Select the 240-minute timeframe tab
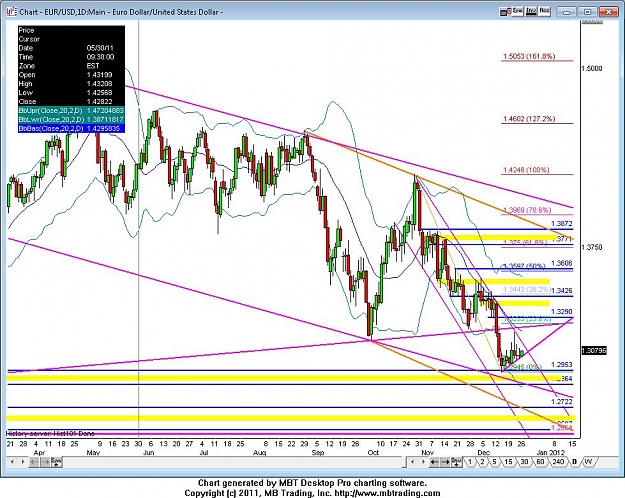Screen dimensions: 625x498 (x=558, y=462)
